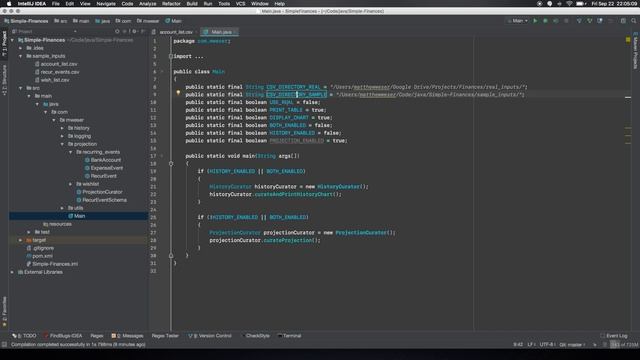
Task: Click the Wi-Fi icon in the menu bar
Action: [569, 4]
